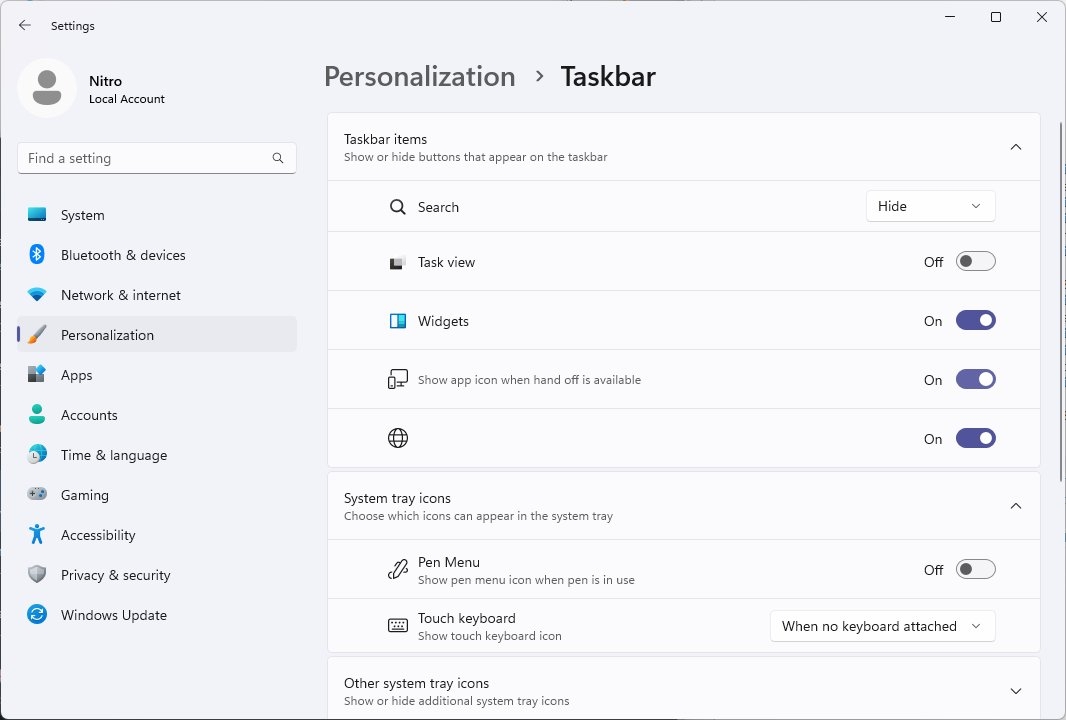
Task: Click the Apps icon in sidebar
Action: click(37, 374)
